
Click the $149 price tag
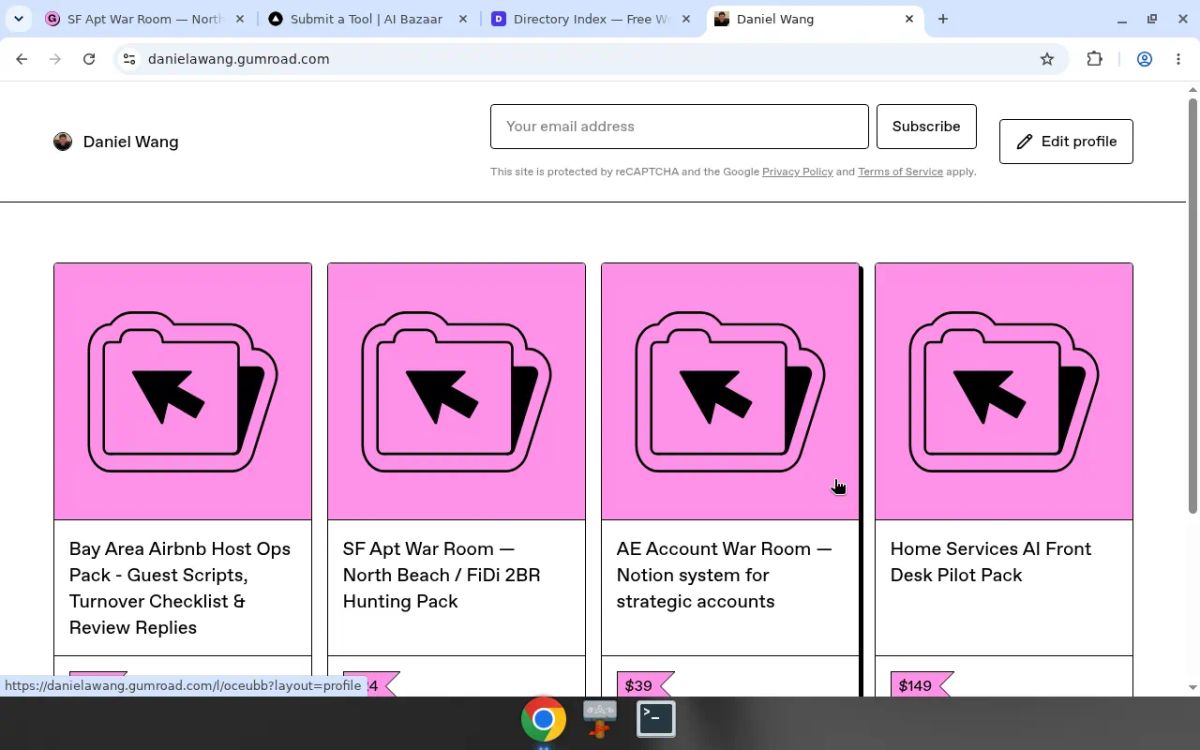(x=920, y=685)
